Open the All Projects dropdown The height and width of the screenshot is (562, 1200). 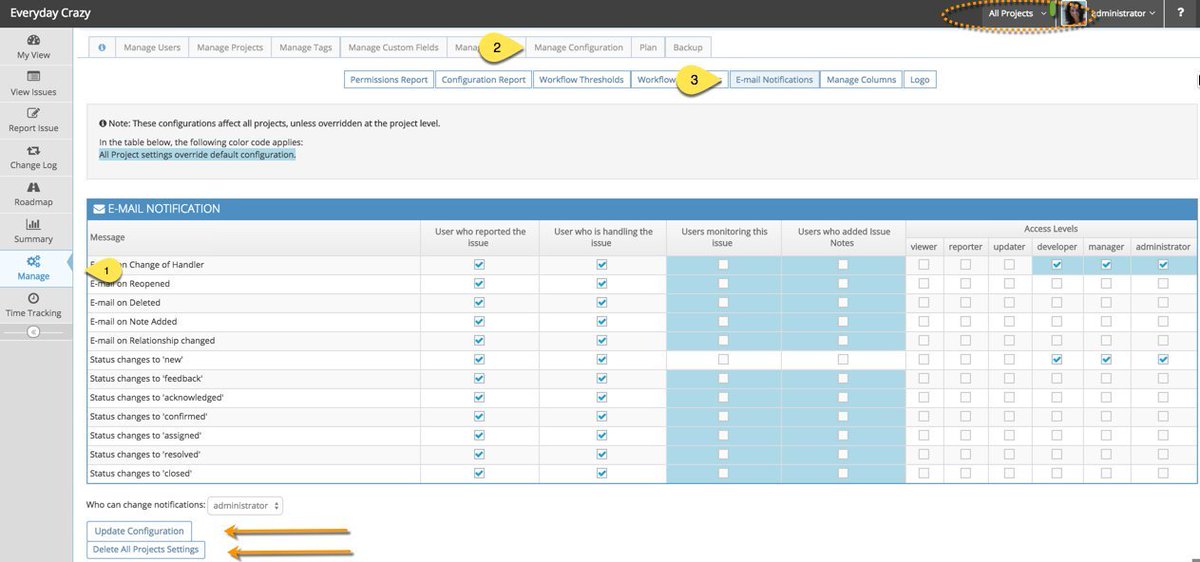(x=1017, y=13)
